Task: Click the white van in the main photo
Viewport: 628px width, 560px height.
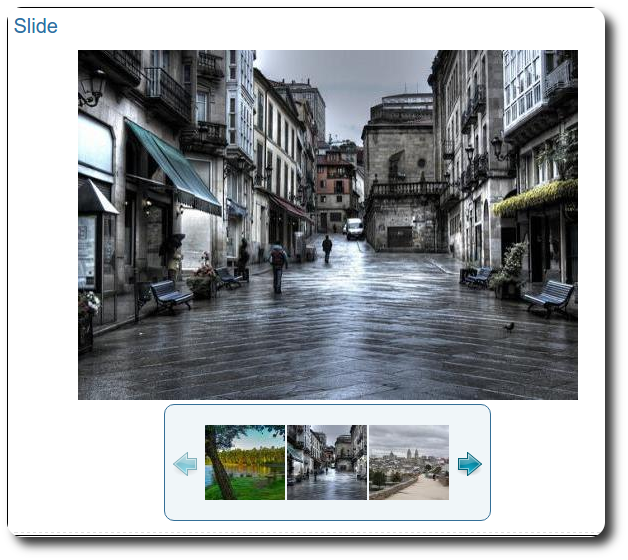Action: (x=354, y=228)
